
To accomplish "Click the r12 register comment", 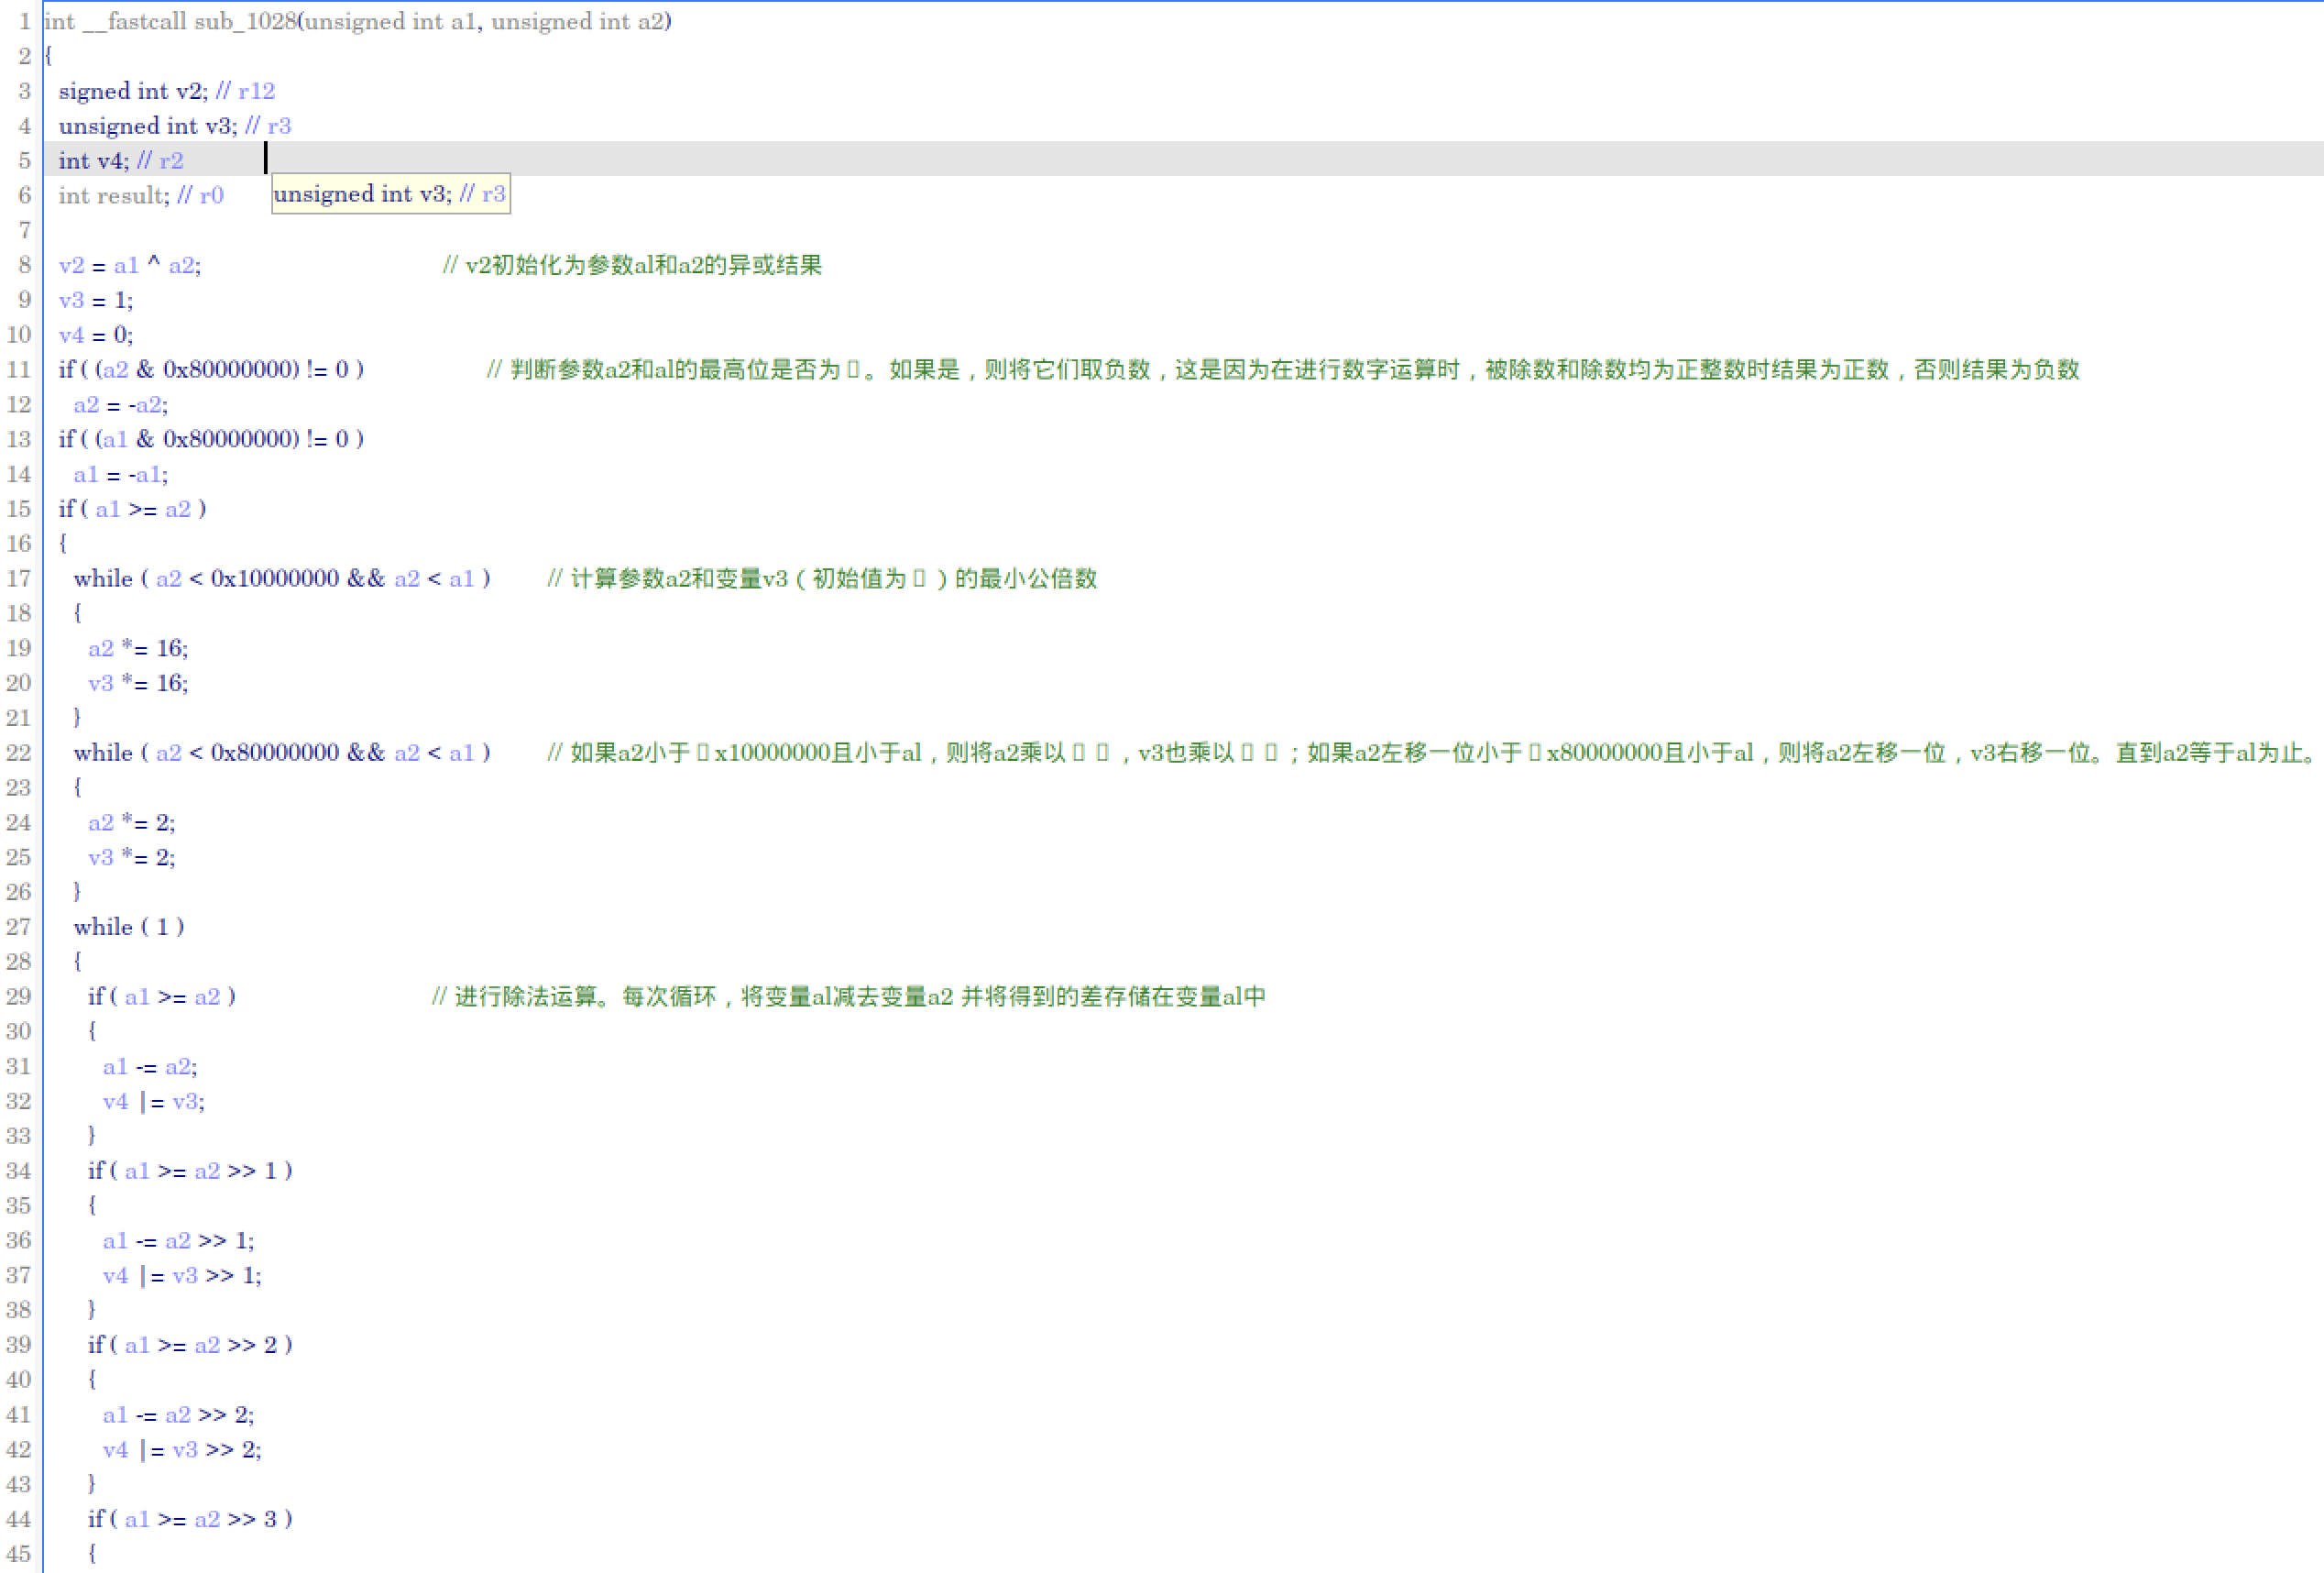I will (x=256, y=91).
